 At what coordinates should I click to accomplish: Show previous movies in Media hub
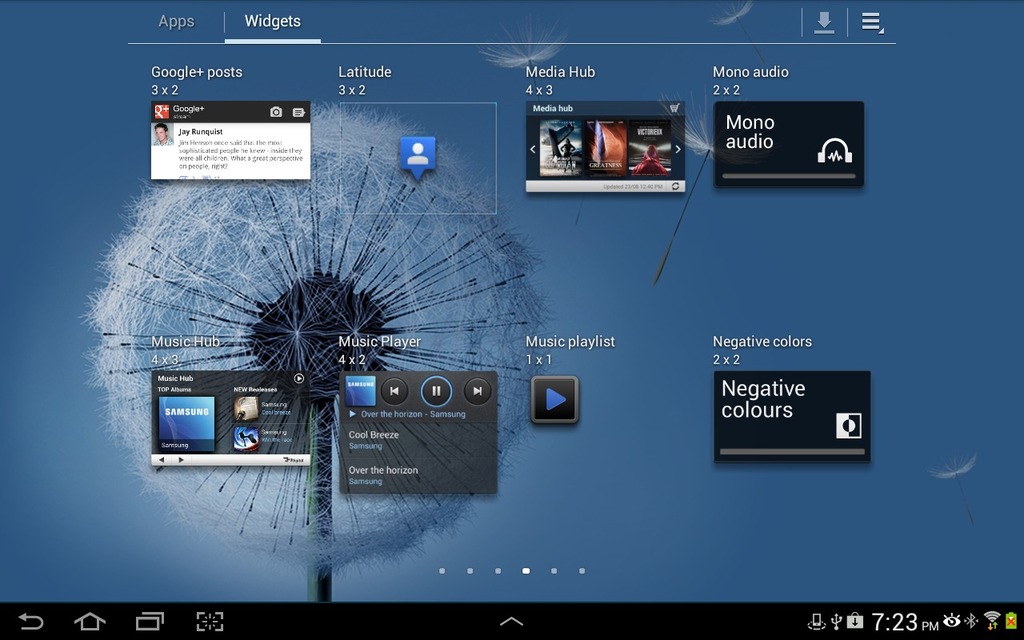[532, 149]
